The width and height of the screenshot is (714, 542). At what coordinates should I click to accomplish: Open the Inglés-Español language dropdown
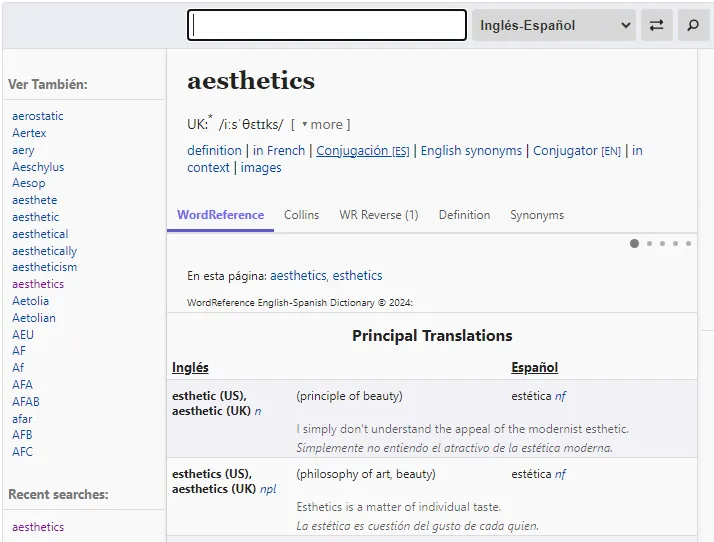coord(555,25)
